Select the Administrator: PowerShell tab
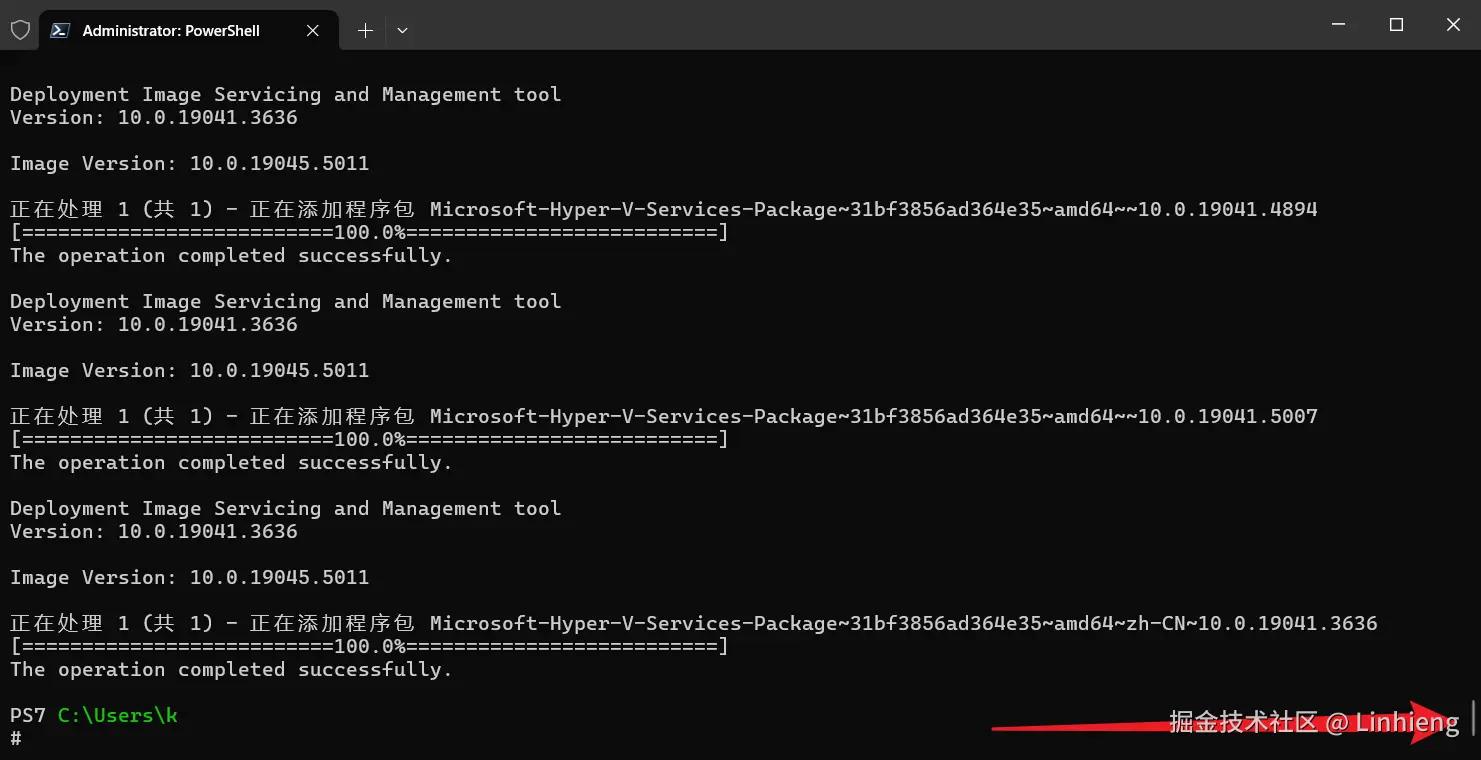Screen dimensions: 1481x760 (x=170, y=30)
